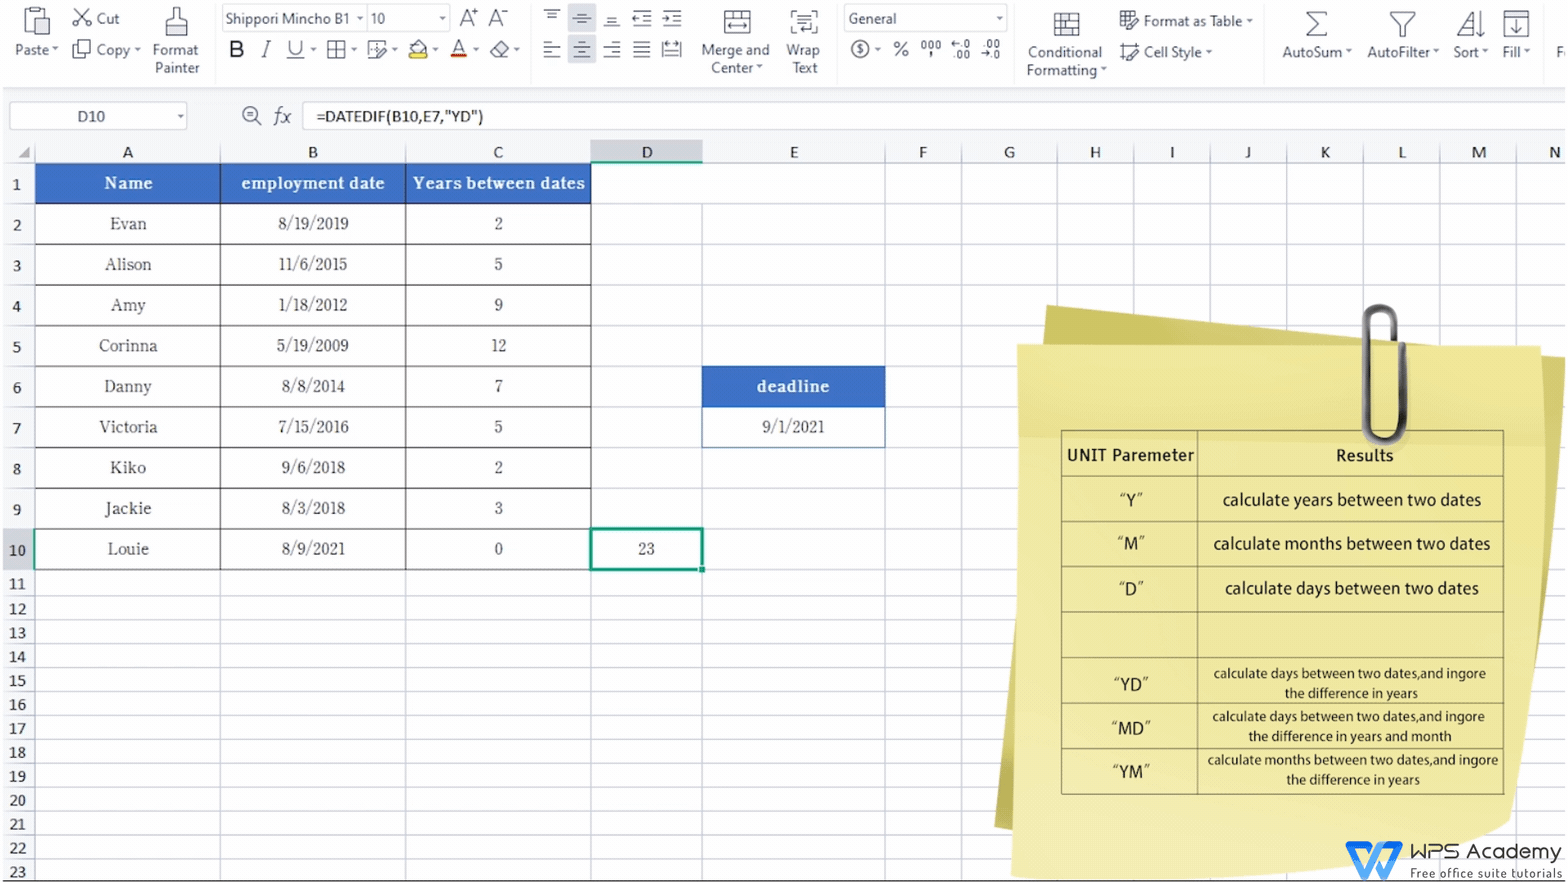
Task: Click the AutoSum sigma icon
Action: [1316, 24]
